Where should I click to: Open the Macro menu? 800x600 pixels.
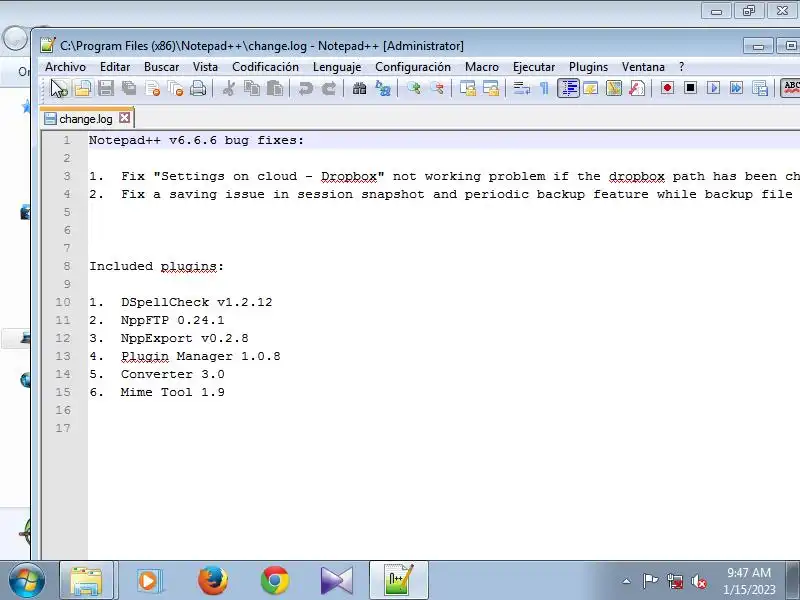pos(482,67)
